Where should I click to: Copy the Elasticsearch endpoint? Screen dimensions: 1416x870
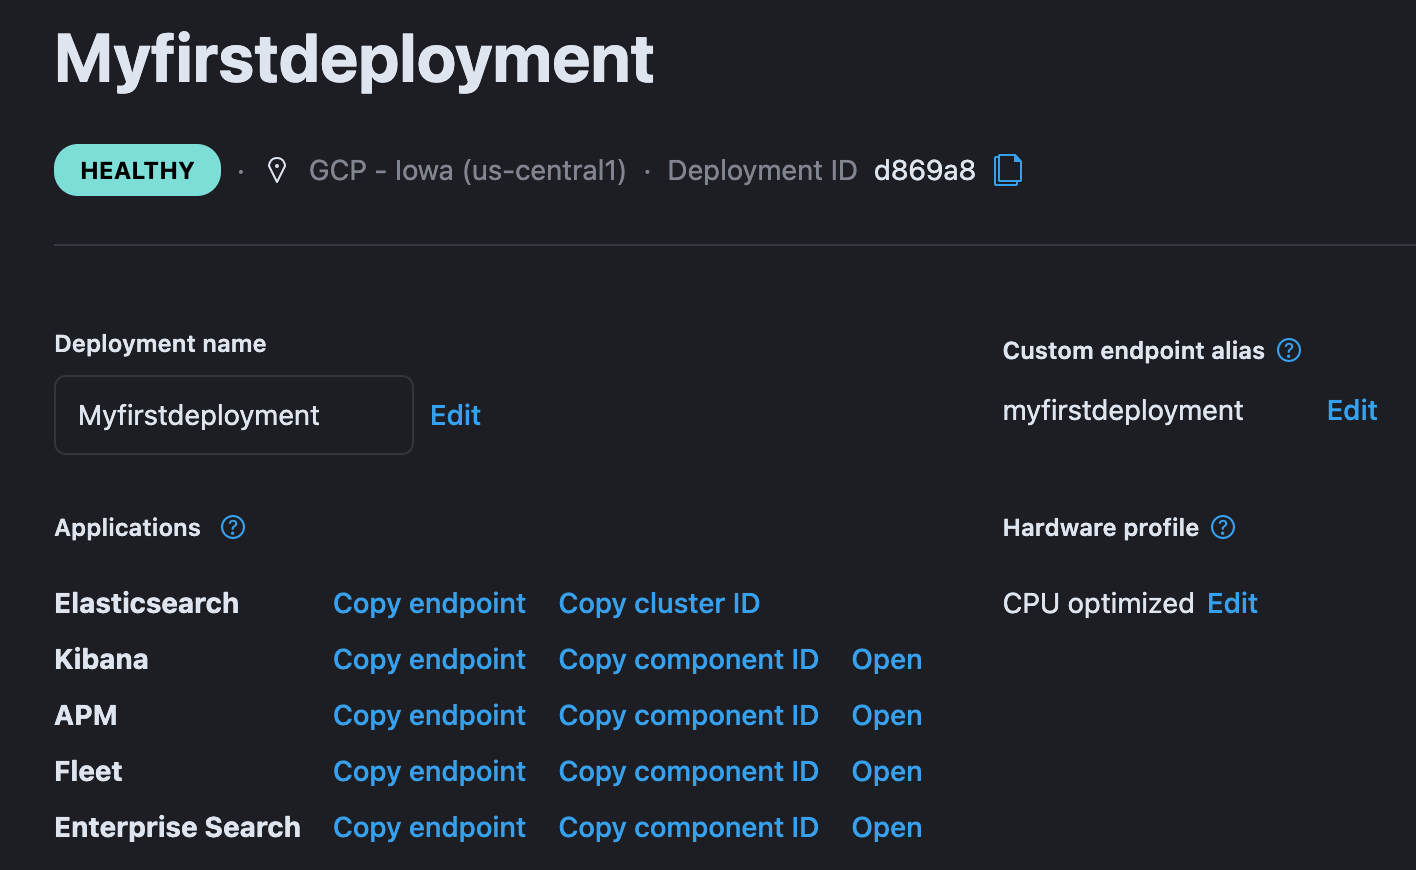pyautogui.click(x=429, y=603)
